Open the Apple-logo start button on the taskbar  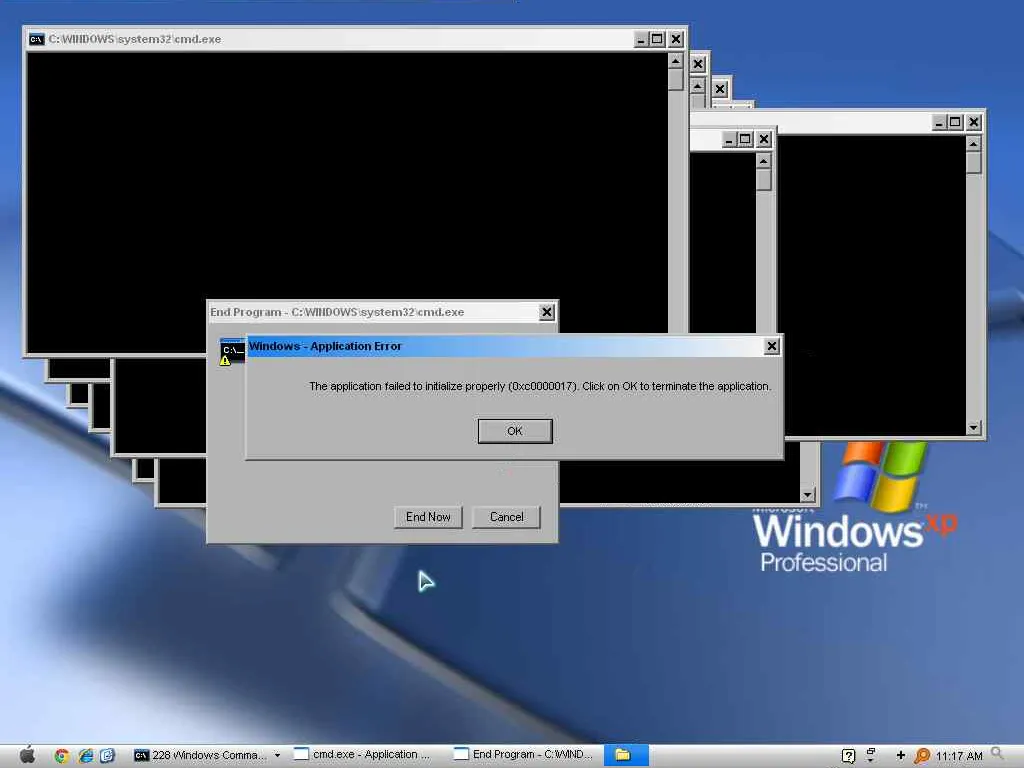click(27, 755)
